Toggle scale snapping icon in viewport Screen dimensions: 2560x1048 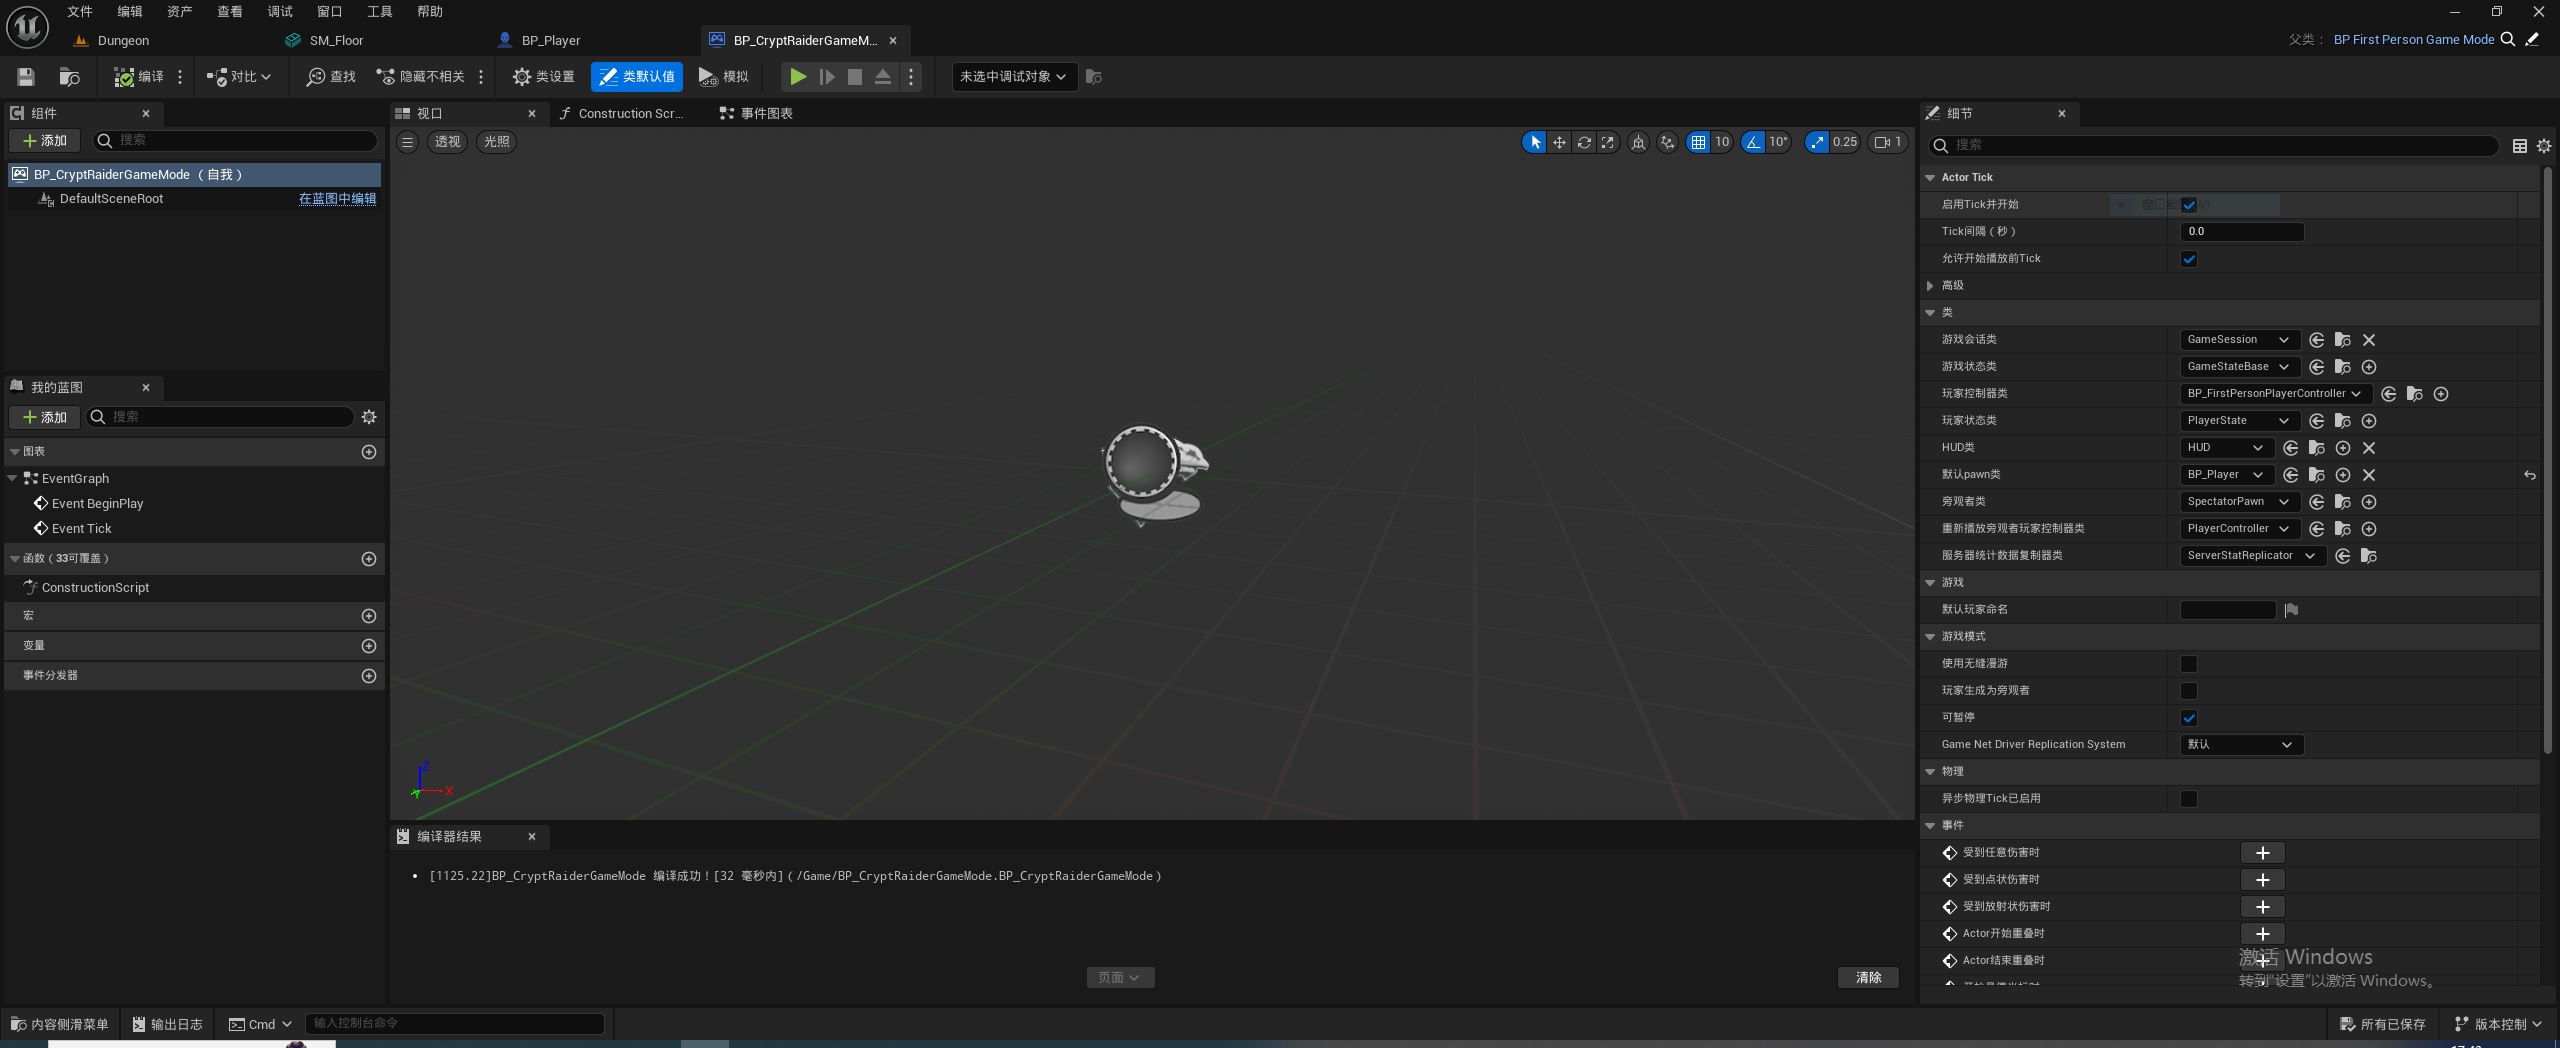tap(1816, 142)
